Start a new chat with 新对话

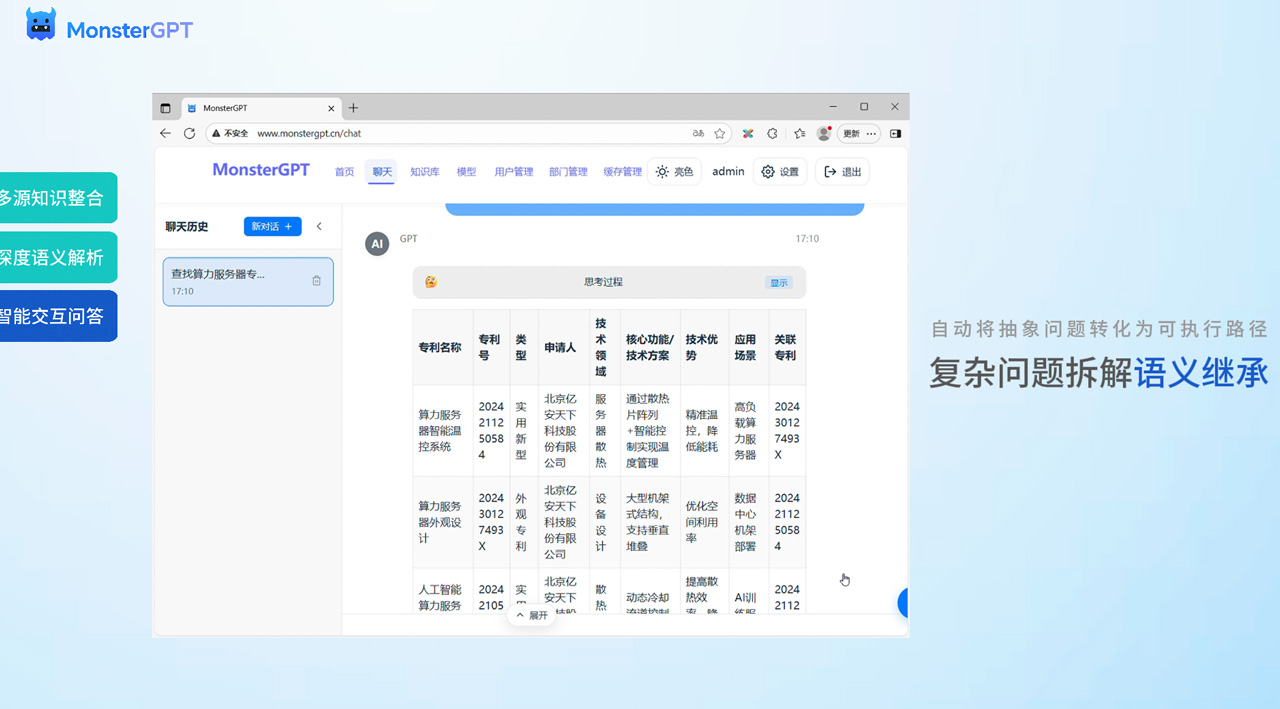(x=272, y=227)
